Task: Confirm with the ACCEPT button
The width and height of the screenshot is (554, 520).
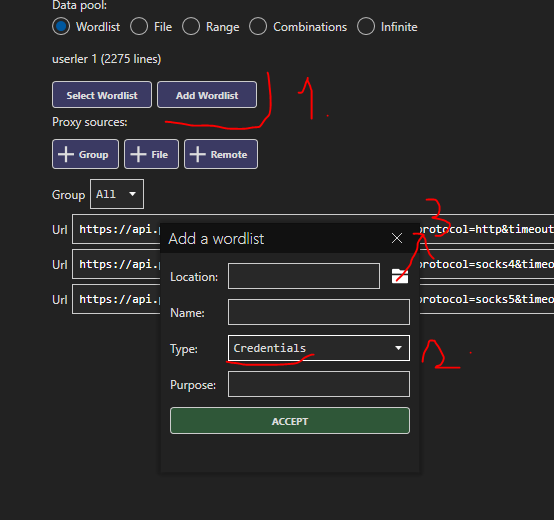Action: pos(290,421)
